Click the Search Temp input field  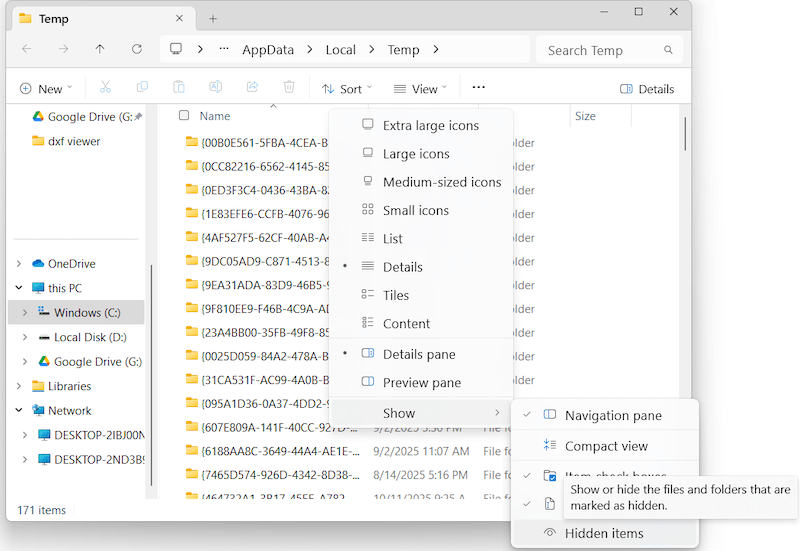coord(600,50)
